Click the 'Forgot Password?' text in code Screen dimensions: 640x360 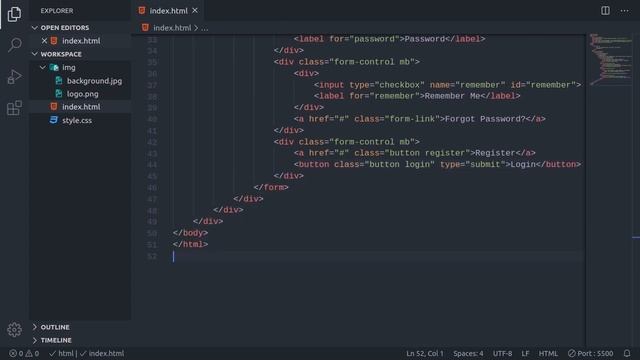485,119
